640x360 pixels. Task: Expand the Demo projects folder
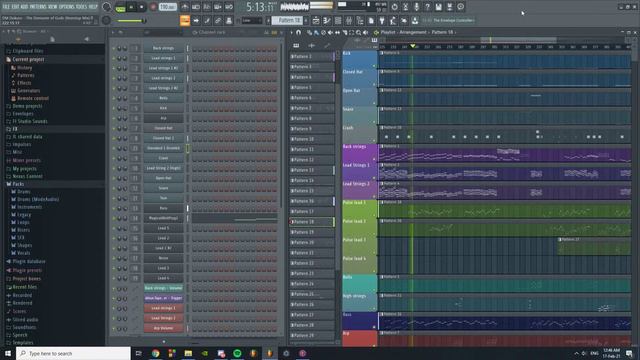[x=24, y=106]
